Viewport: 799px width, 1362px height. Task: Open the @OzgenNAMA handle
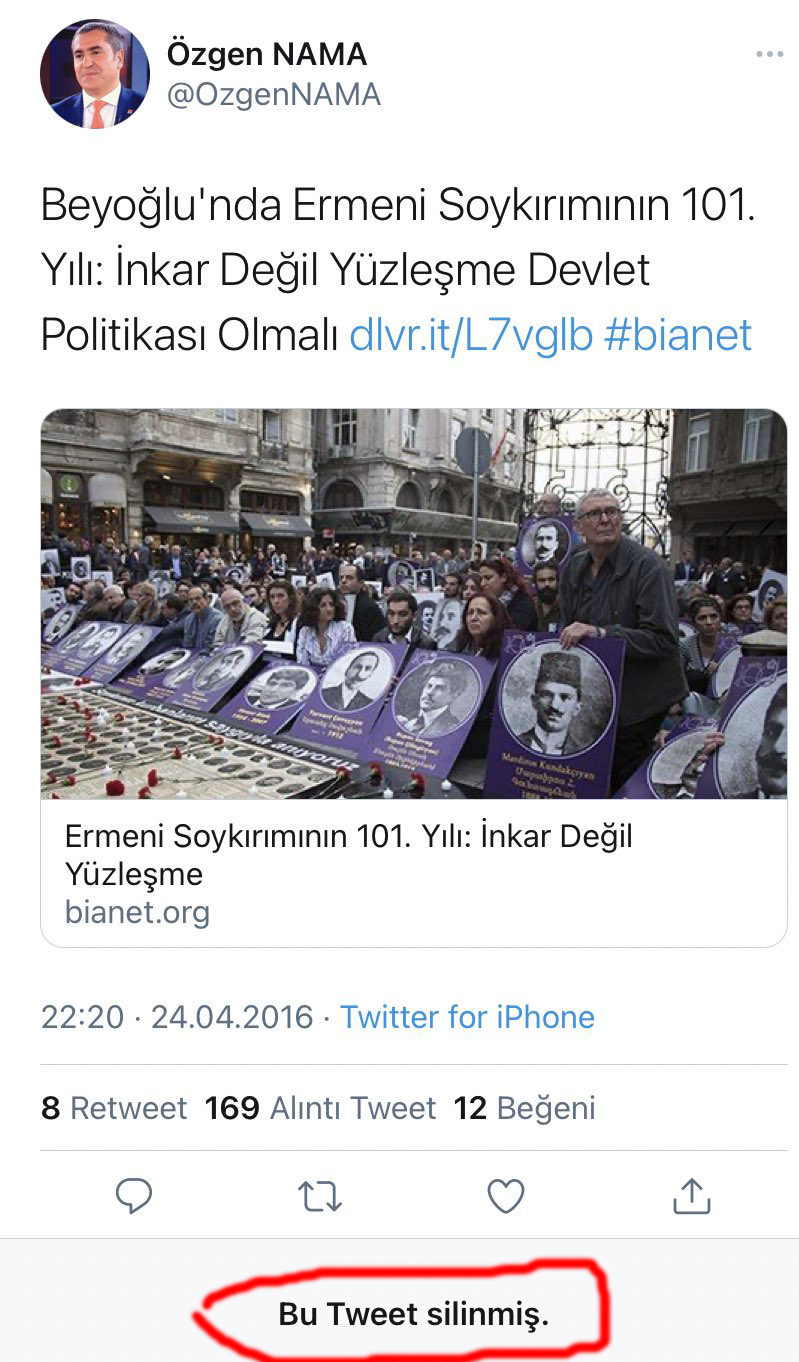[x=274, y=95]
